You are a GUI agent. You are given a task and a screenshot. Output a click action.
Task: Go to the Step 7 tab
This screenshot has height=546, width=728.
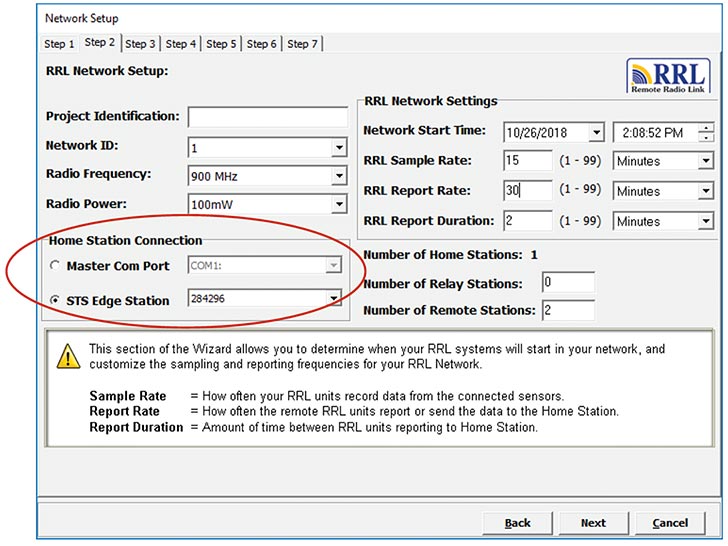[302, 43]
